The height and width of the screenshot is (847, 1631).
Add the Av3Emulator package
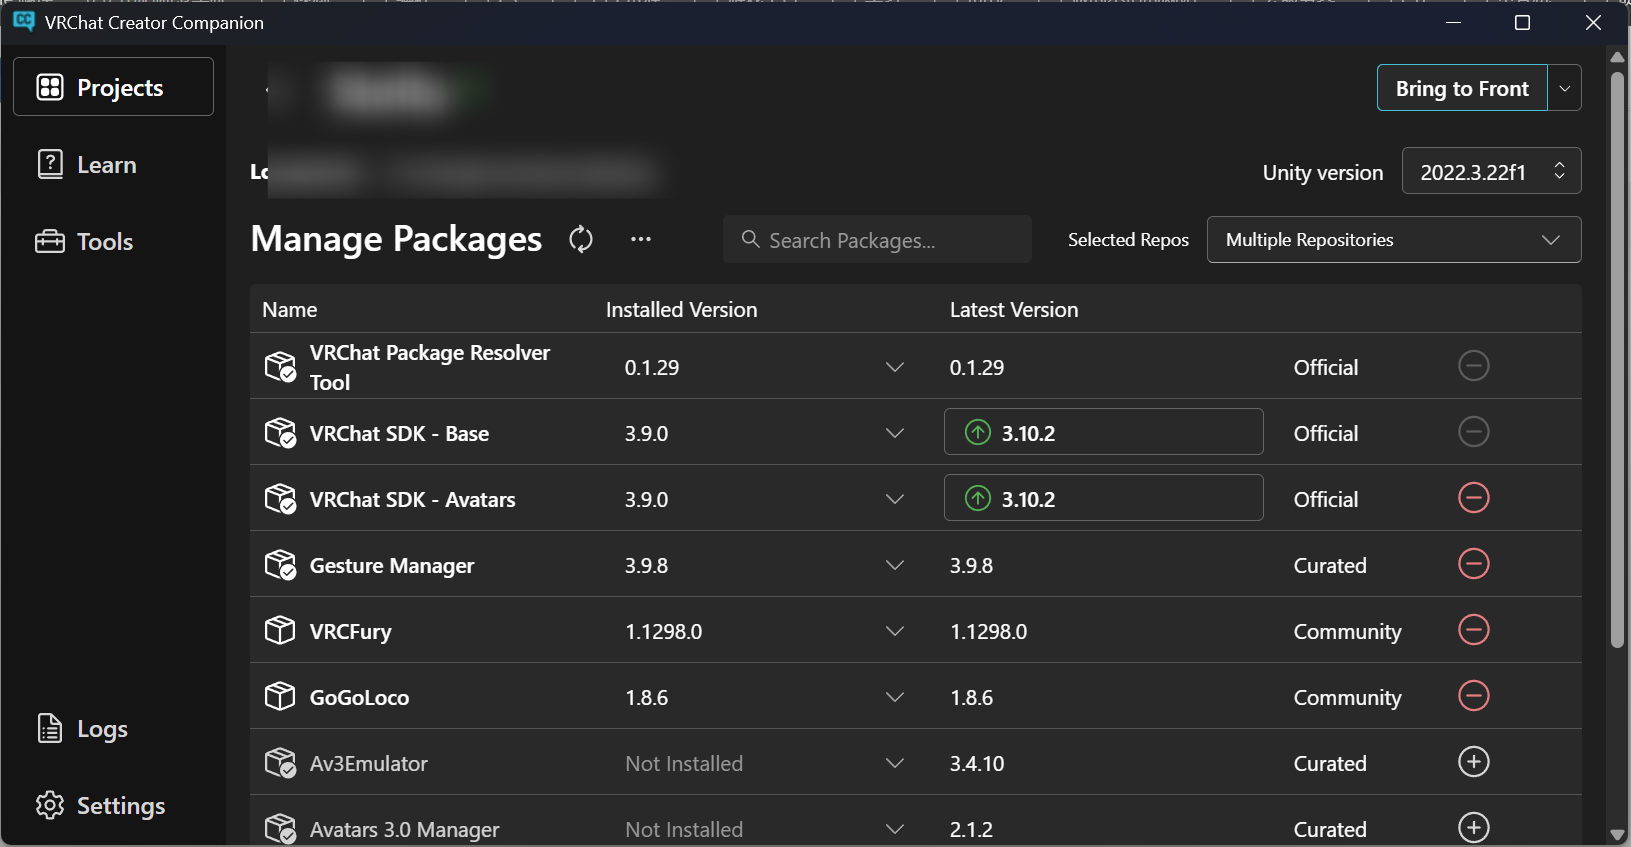coord(1473,762)
